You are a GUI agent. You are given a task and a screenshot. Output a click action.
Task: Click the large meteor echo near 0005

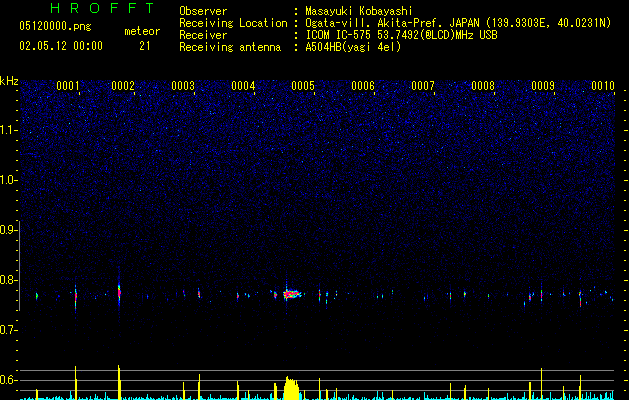pyautogui.click(x=292, y=294)
